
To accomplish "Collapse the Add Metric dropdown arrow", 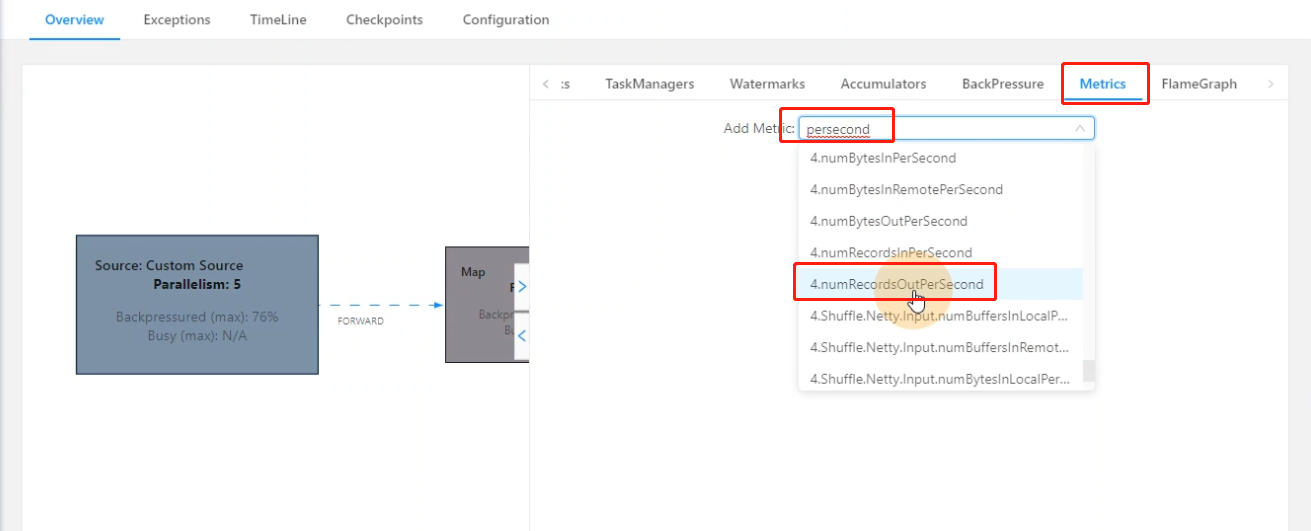I will (x=1080, y=128).
